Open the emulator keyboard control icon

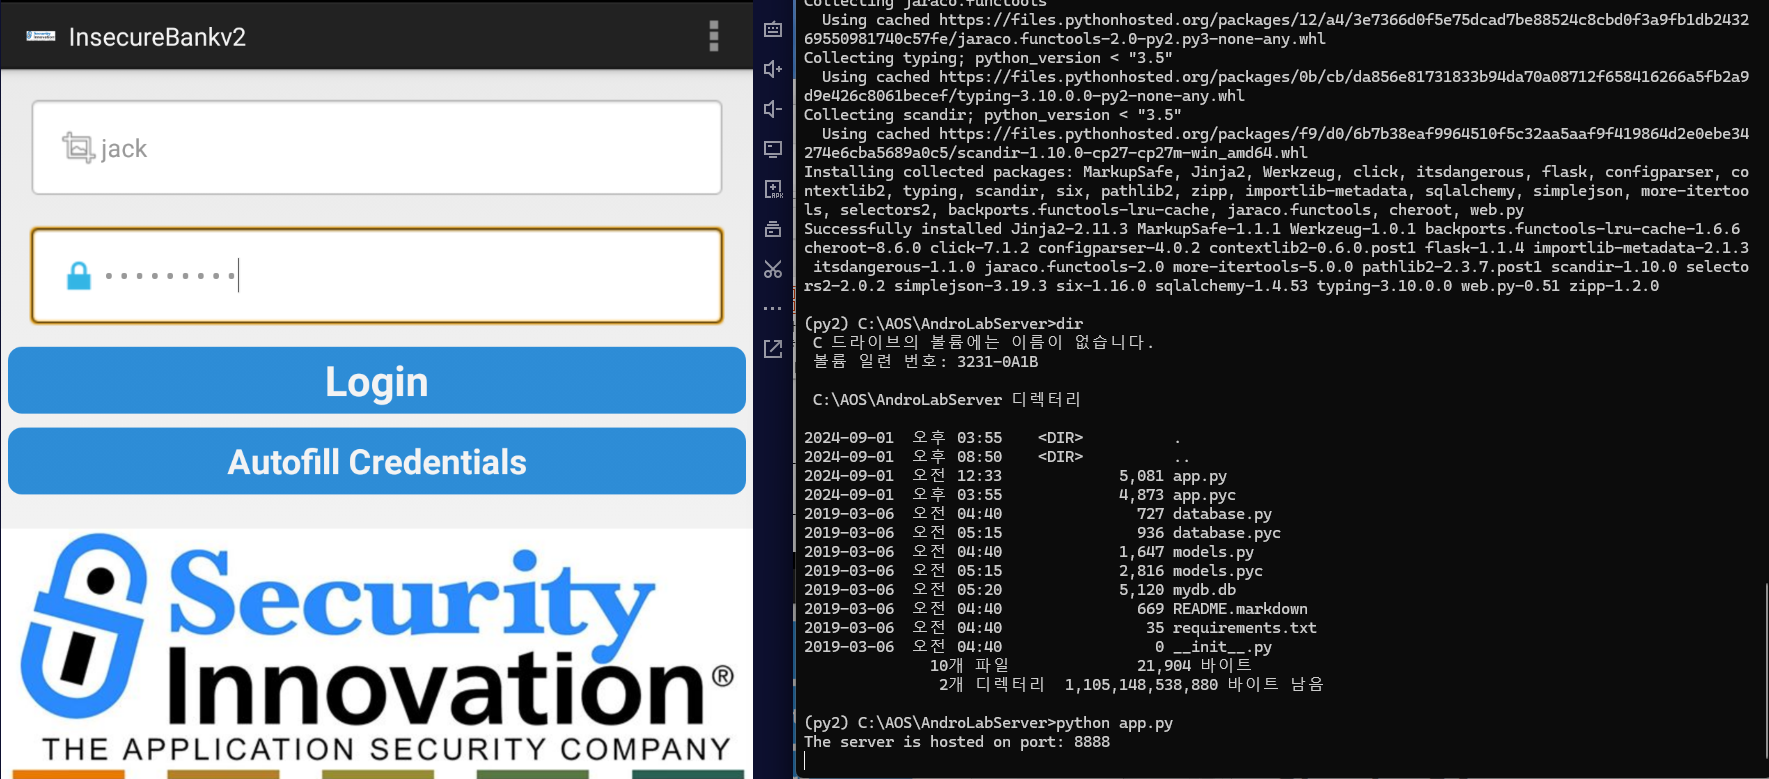[773, 29]
